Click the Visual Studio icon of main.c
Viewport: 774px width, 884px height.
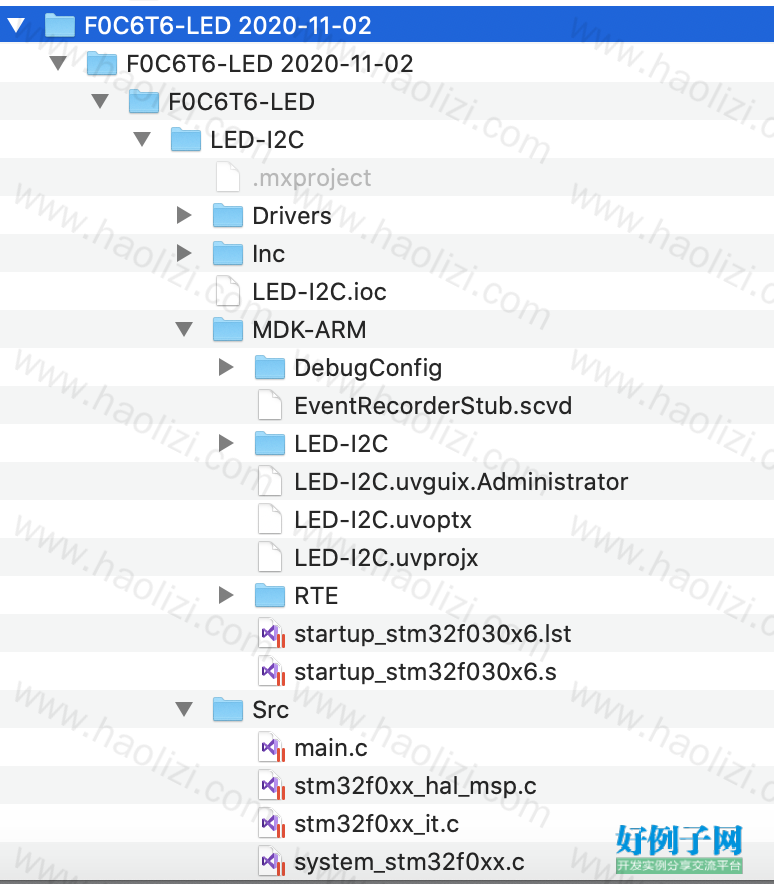tap(272, 748)
